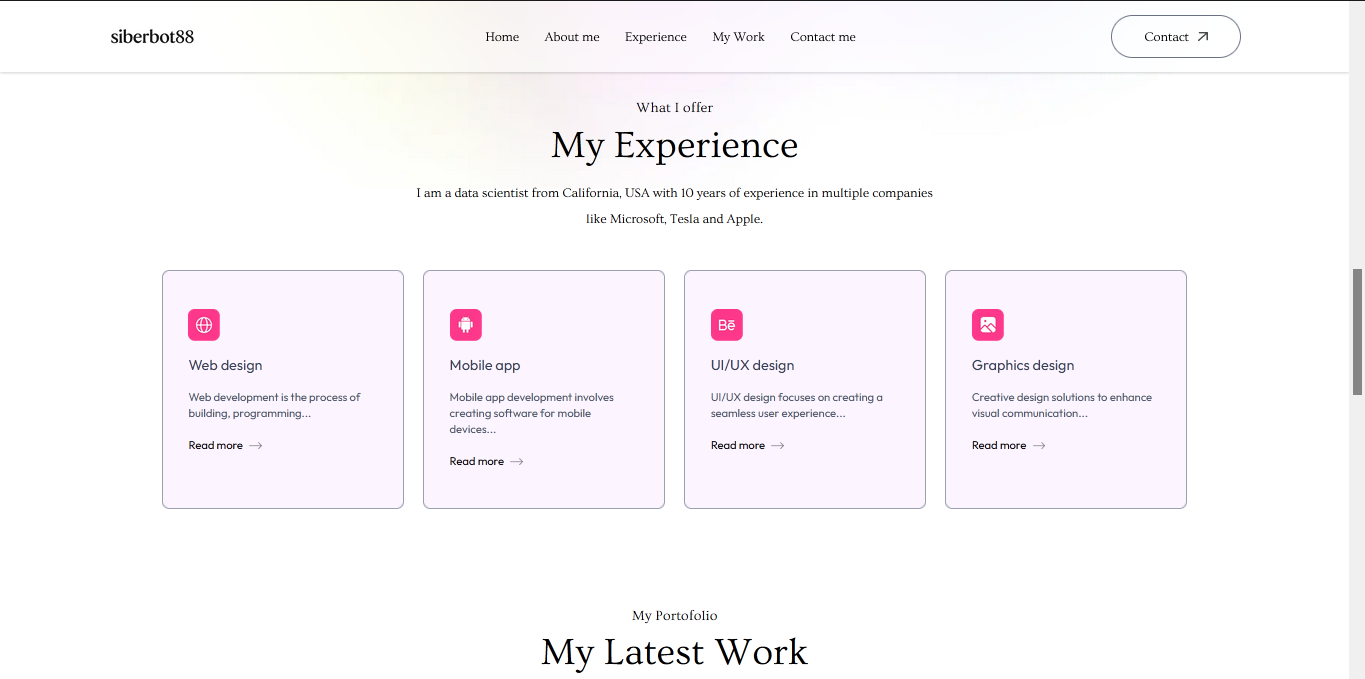Select Experience in the top navigation
This screenshot has width=1365, height=679.
click(x=656, y=37)
